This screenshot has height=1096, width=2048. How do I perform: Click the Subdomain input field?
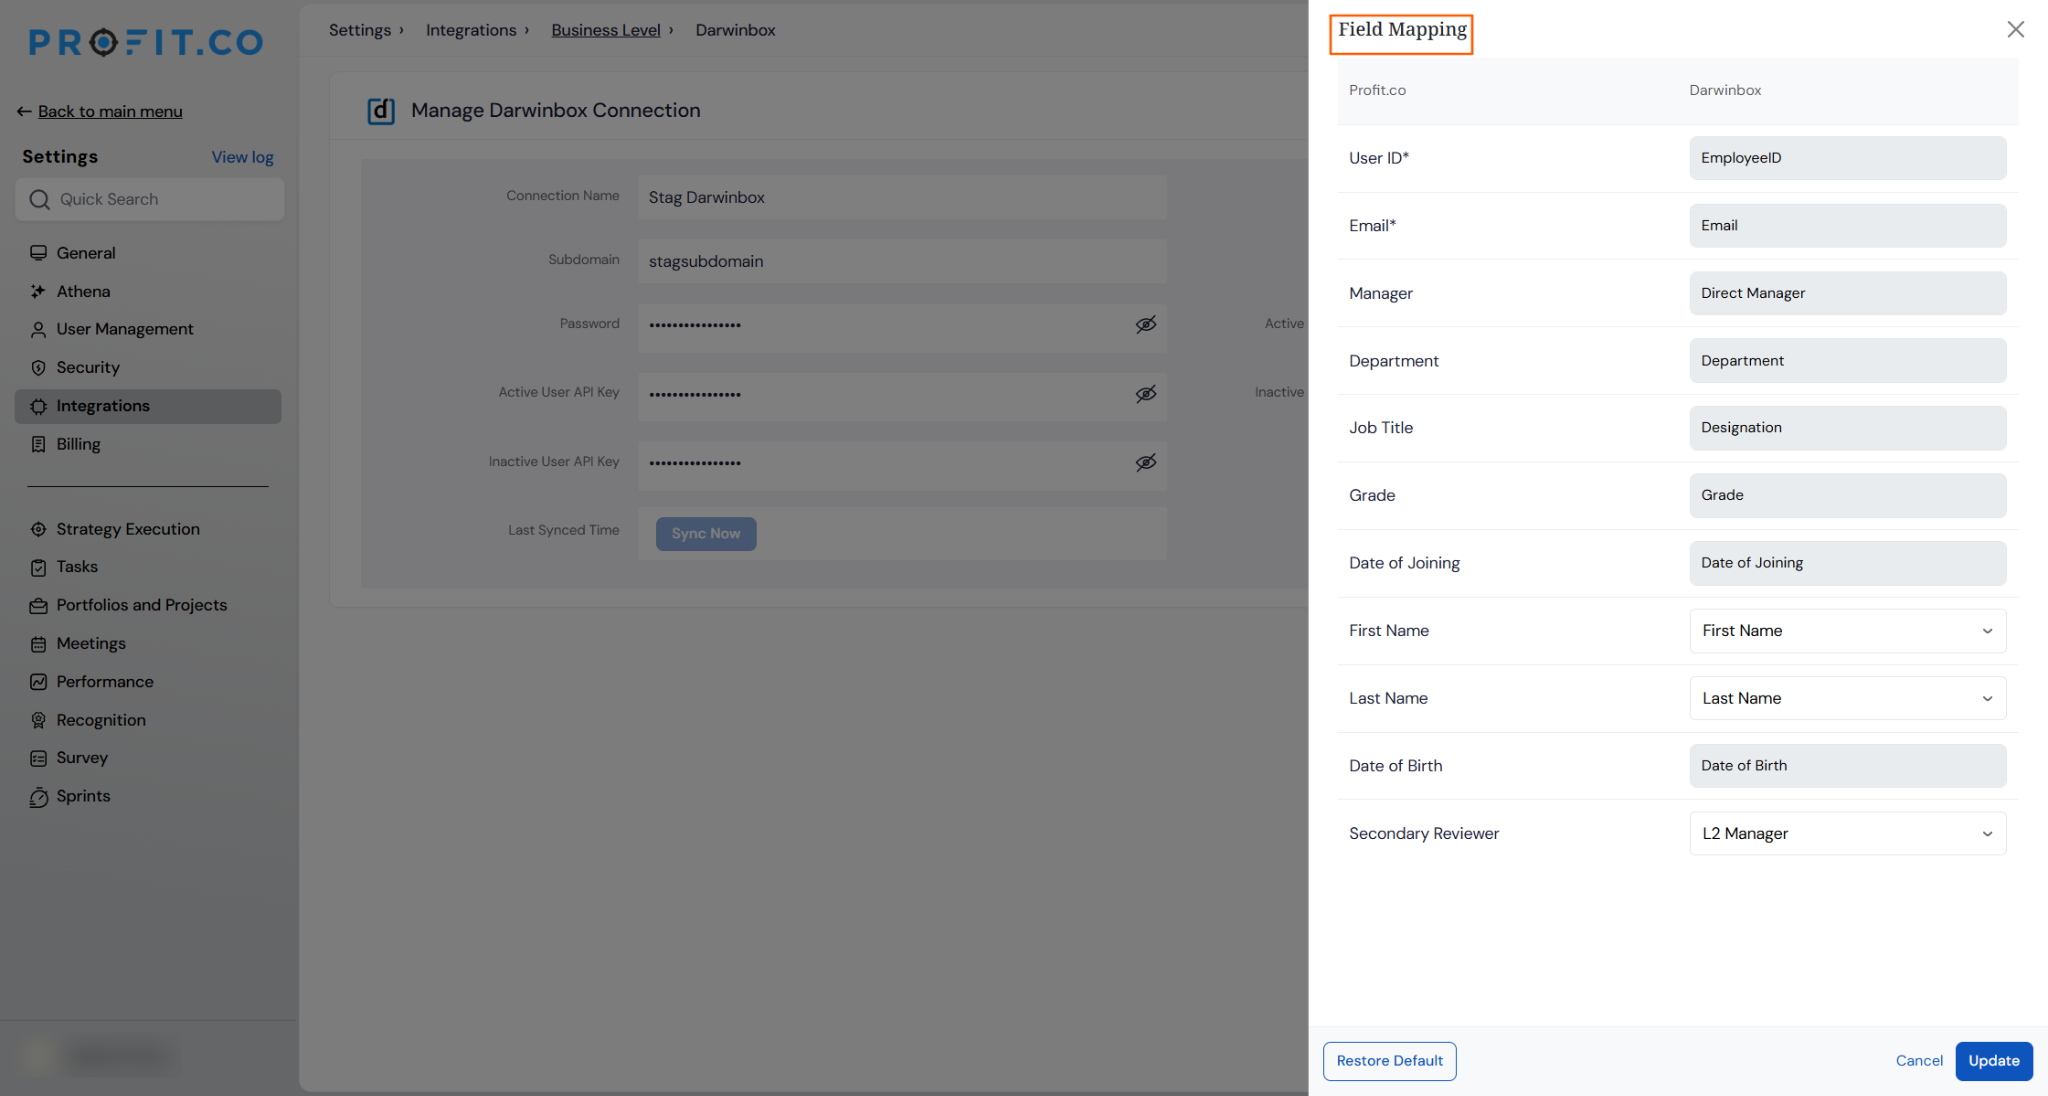pyautogui.click(x=902, y=261)
